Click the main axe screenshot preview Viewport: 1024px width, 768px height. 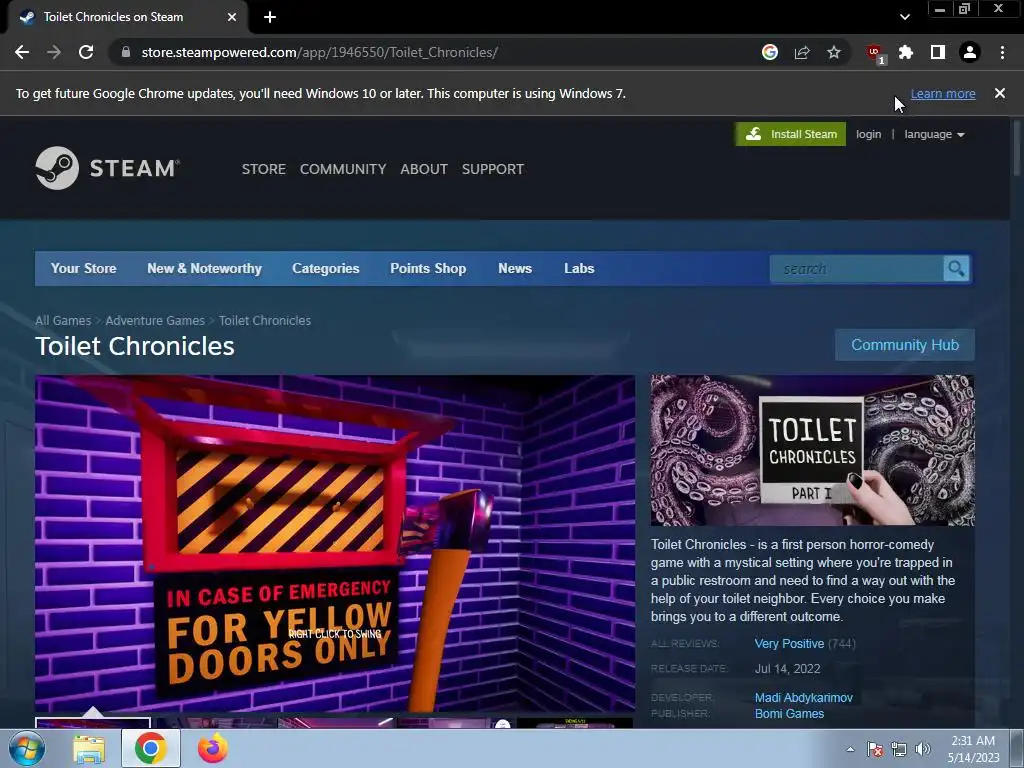pyautogui.click(x=335, y=543)
